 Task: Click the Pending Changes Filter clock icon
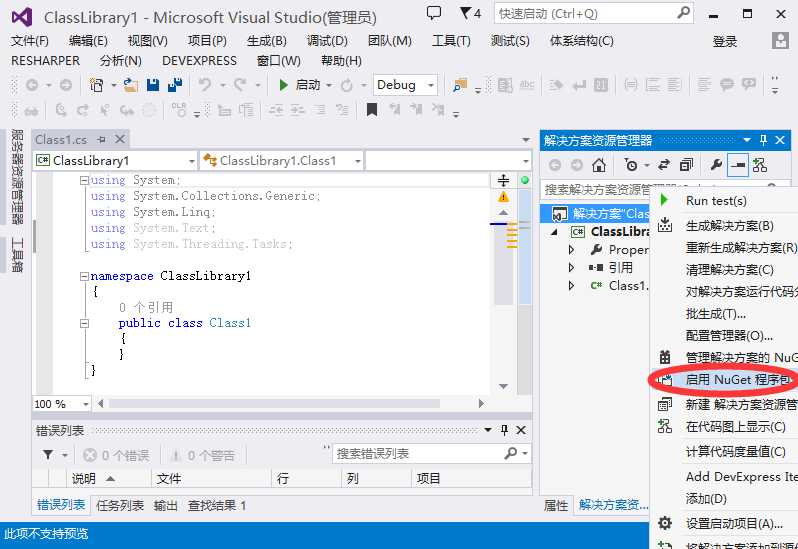(631, 165)
